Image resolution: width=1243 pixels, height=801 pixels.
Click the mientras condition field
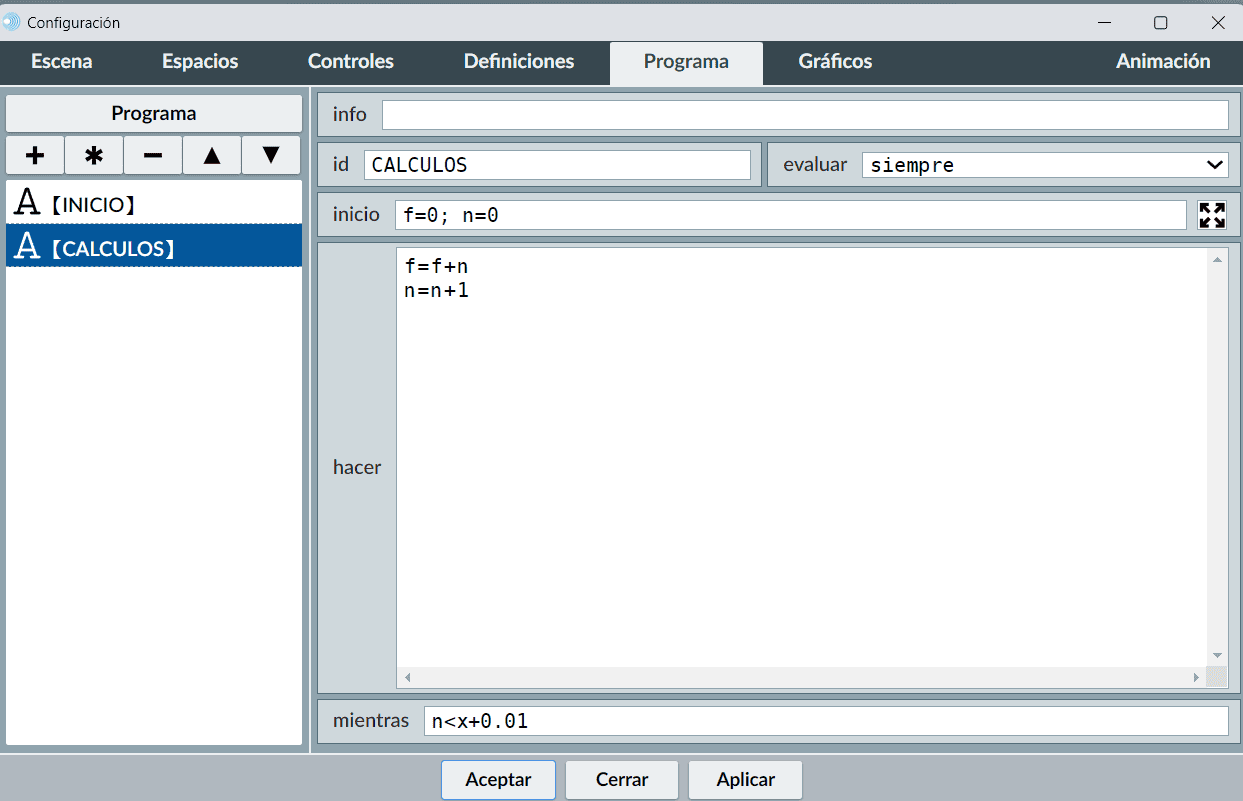[825, 721]
